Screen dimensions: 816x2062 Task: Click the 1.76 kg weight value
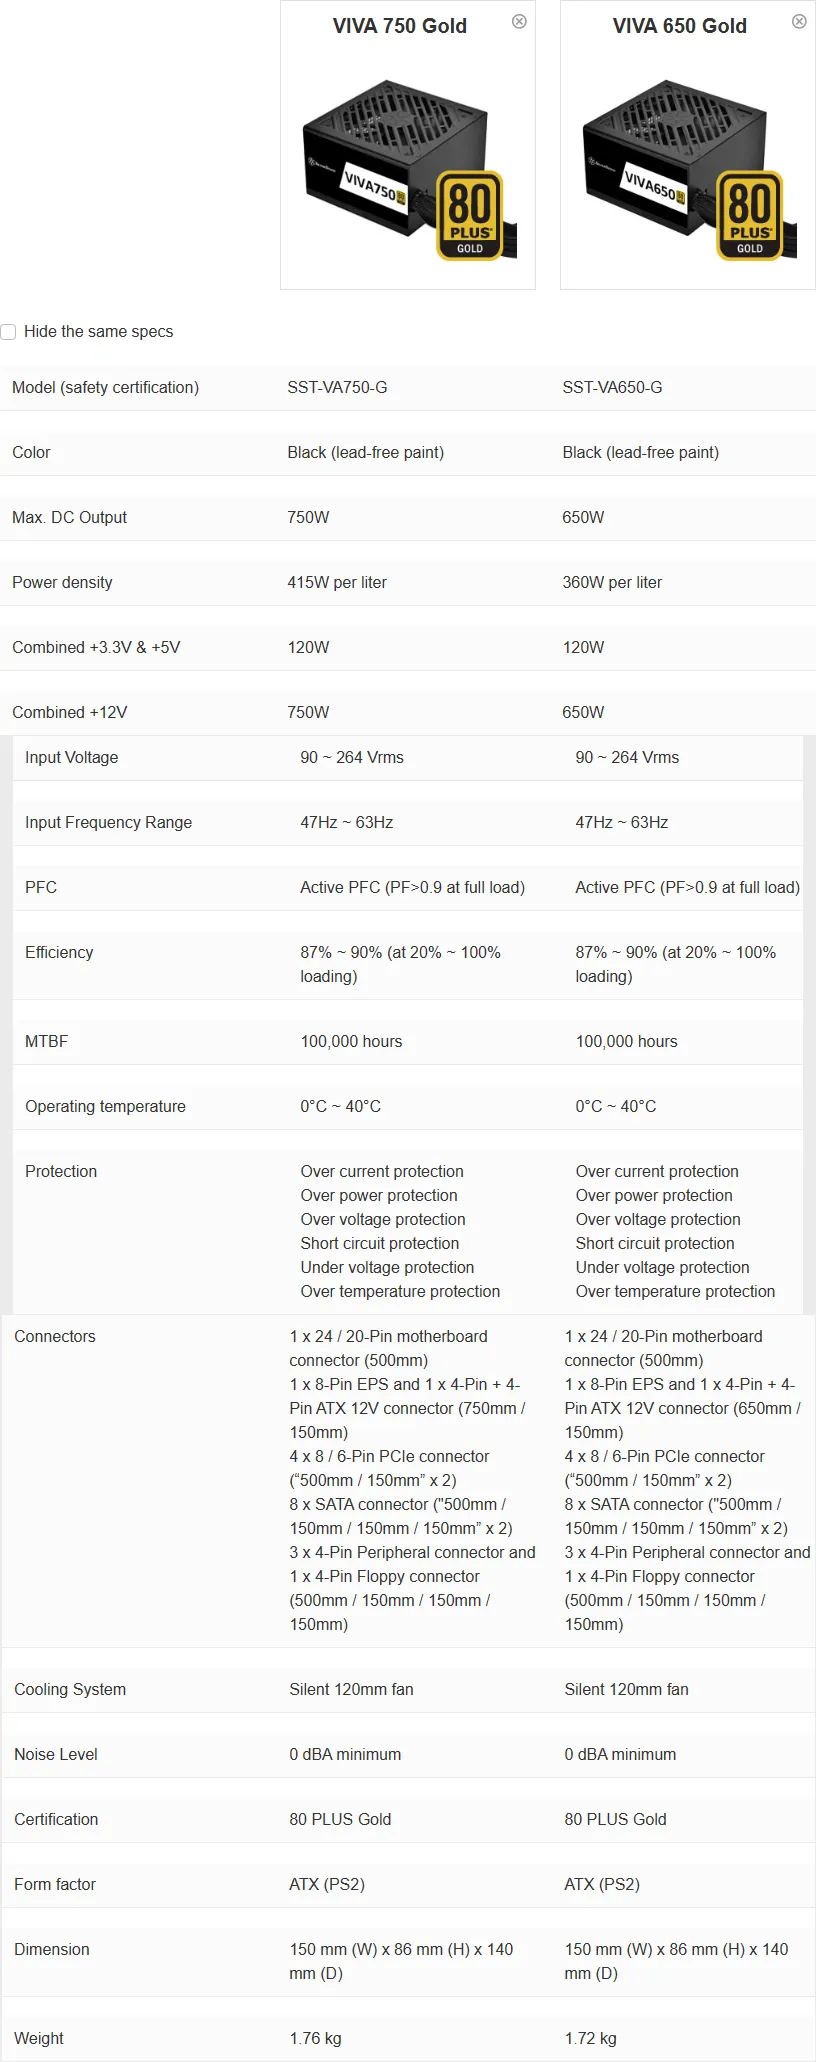(315, 2039)
